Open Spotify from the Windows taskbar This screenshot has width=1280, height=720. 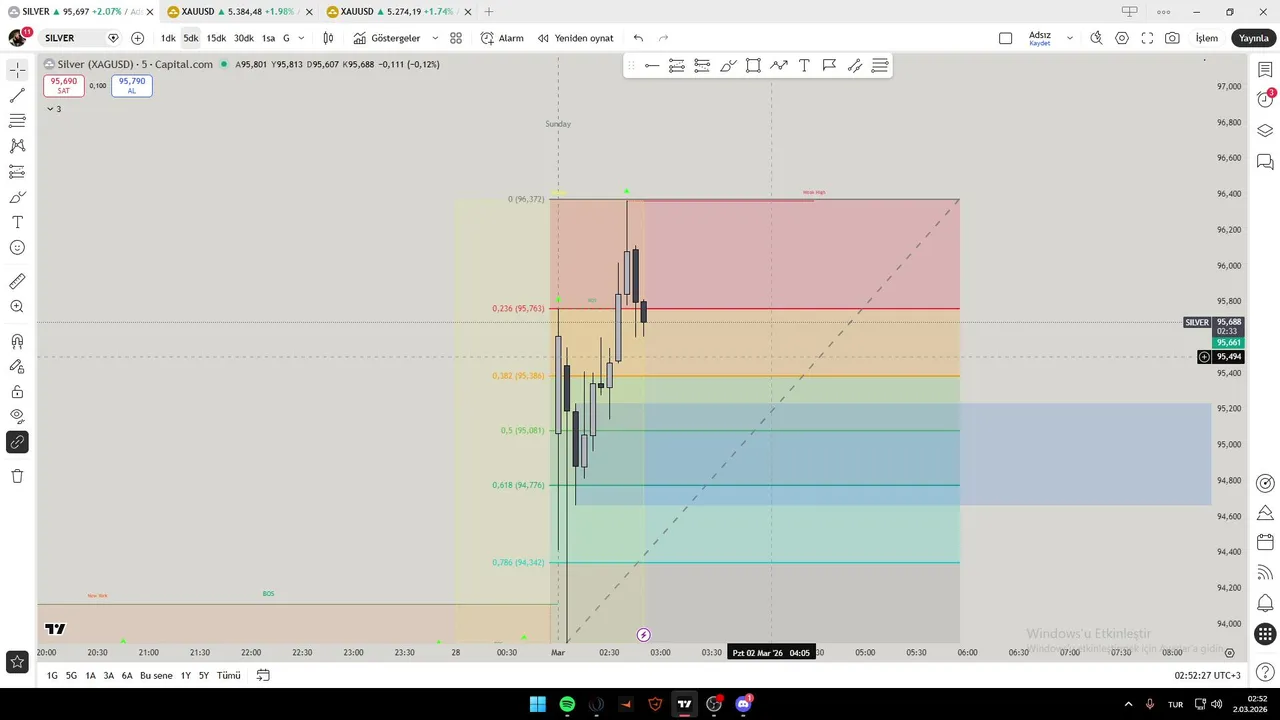pyautogui.click(x=567, y=704)
